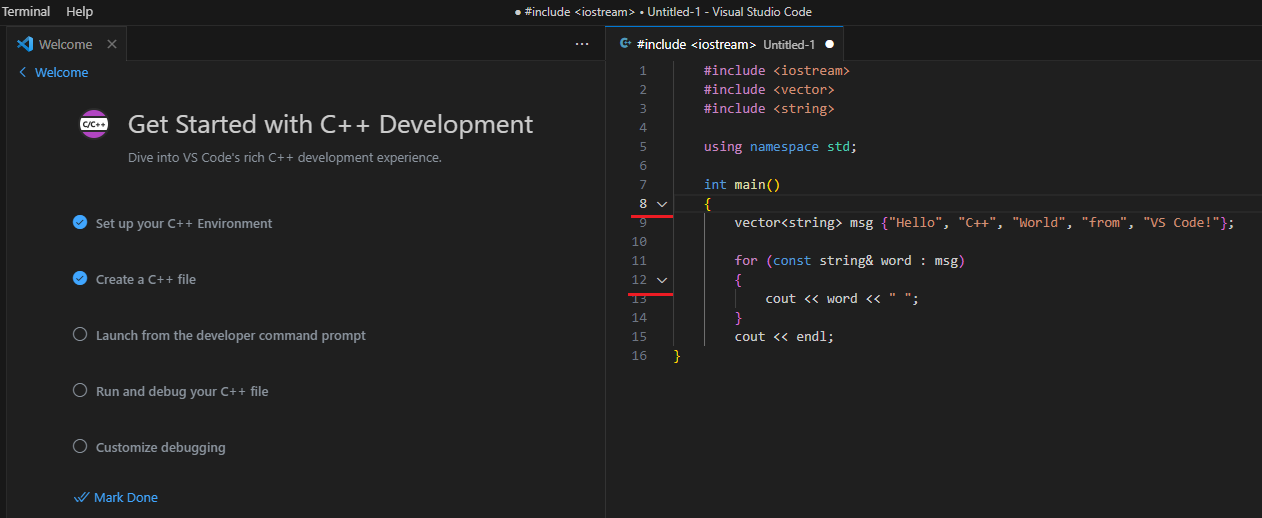Collapse the code fold chevron at line 12
The image size is (1262, 518).
(x=661, y=280)
